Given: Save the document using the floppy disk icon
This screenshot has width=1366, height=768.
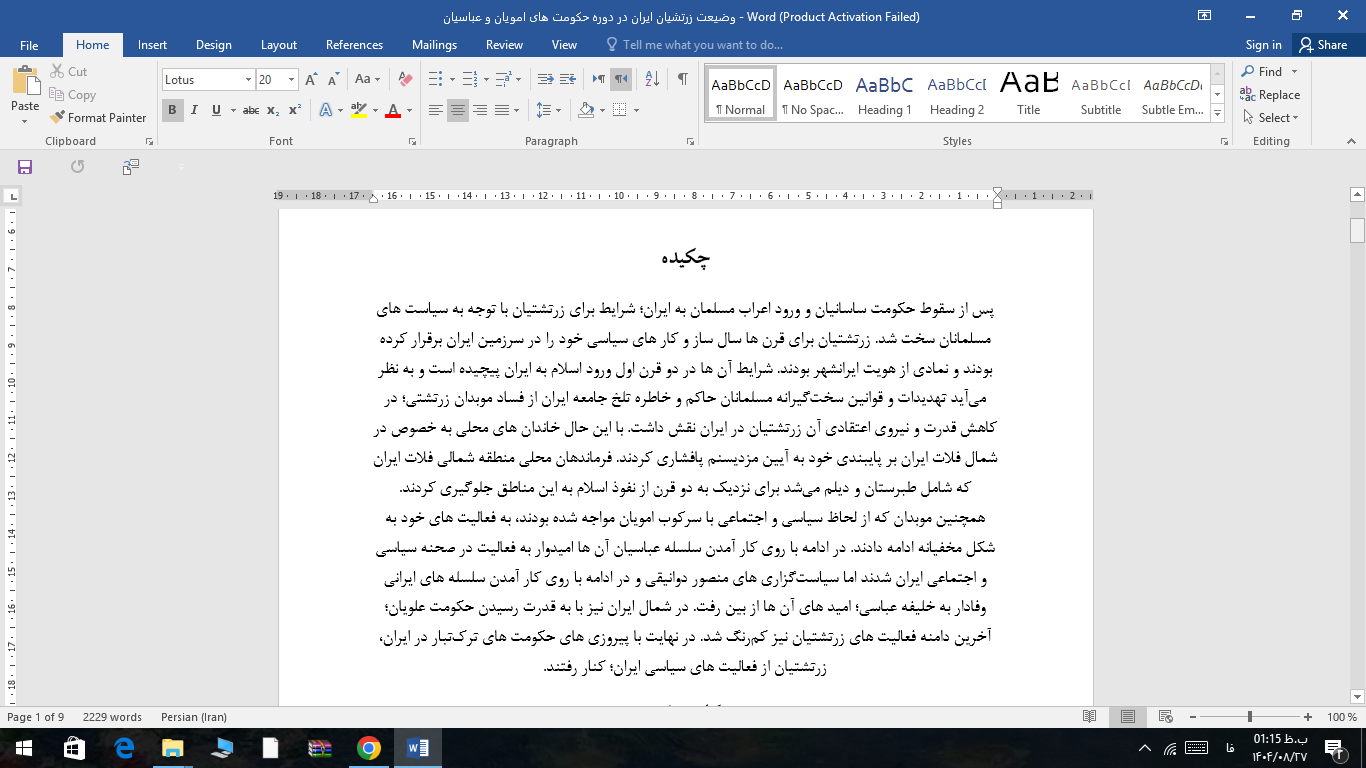Looking at the screenshot, I should (x=25, y=167).
